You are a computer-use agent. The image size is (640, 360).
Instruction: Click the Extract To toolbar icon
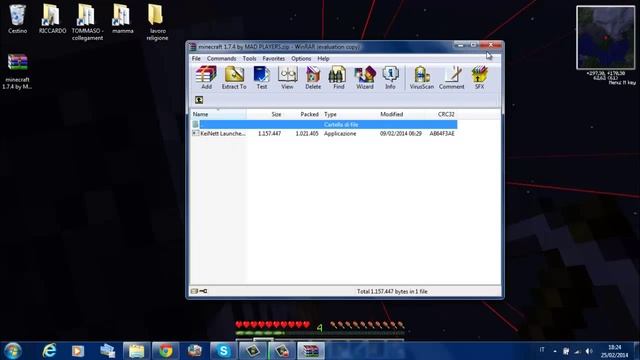(234, 78)
